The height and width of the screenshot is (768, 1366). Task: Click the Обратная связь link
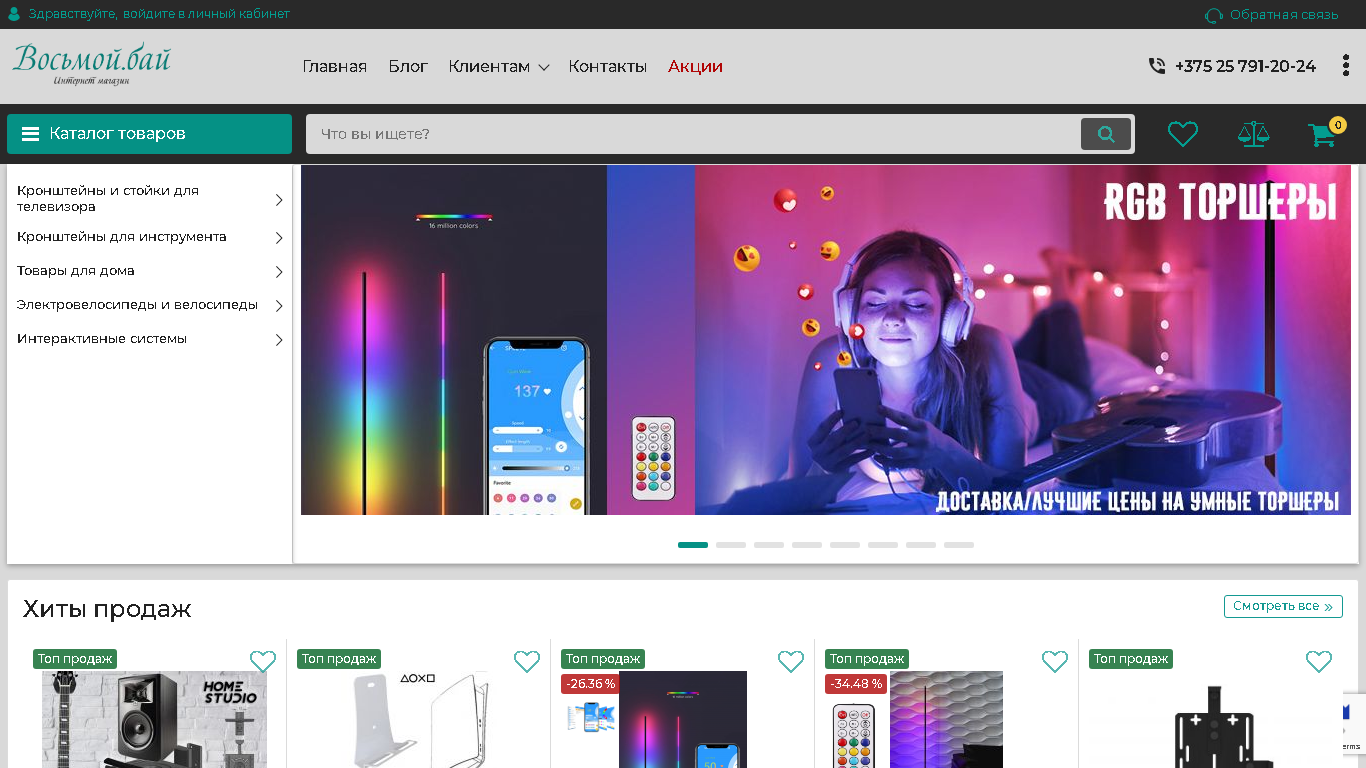point(1284,15)
